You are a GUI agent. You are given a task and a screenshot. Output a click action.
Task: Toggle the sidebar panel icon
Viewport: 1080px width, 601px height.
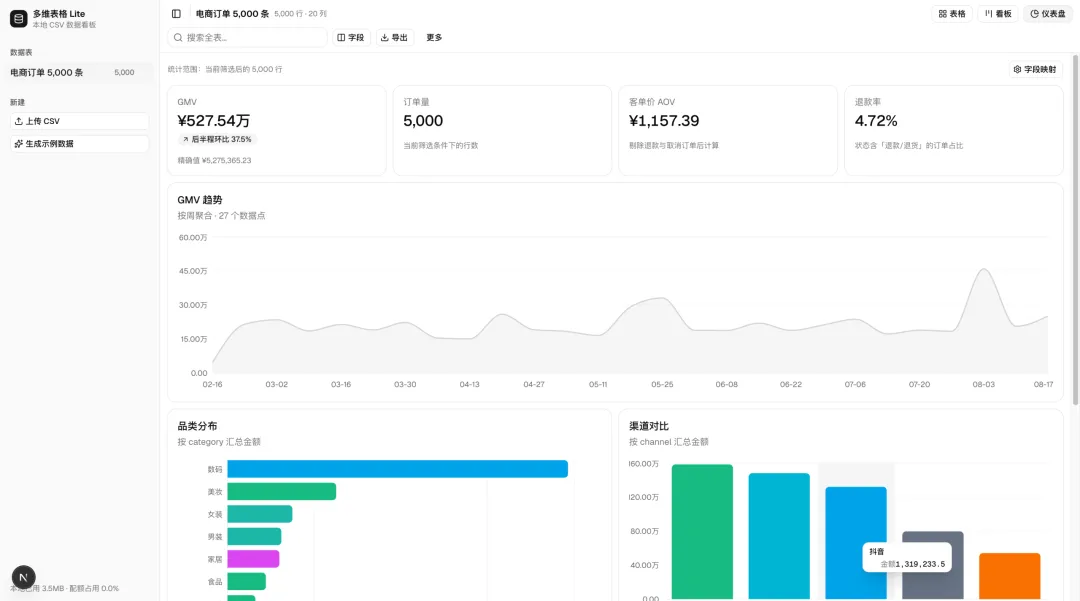[x=176, y=14]
